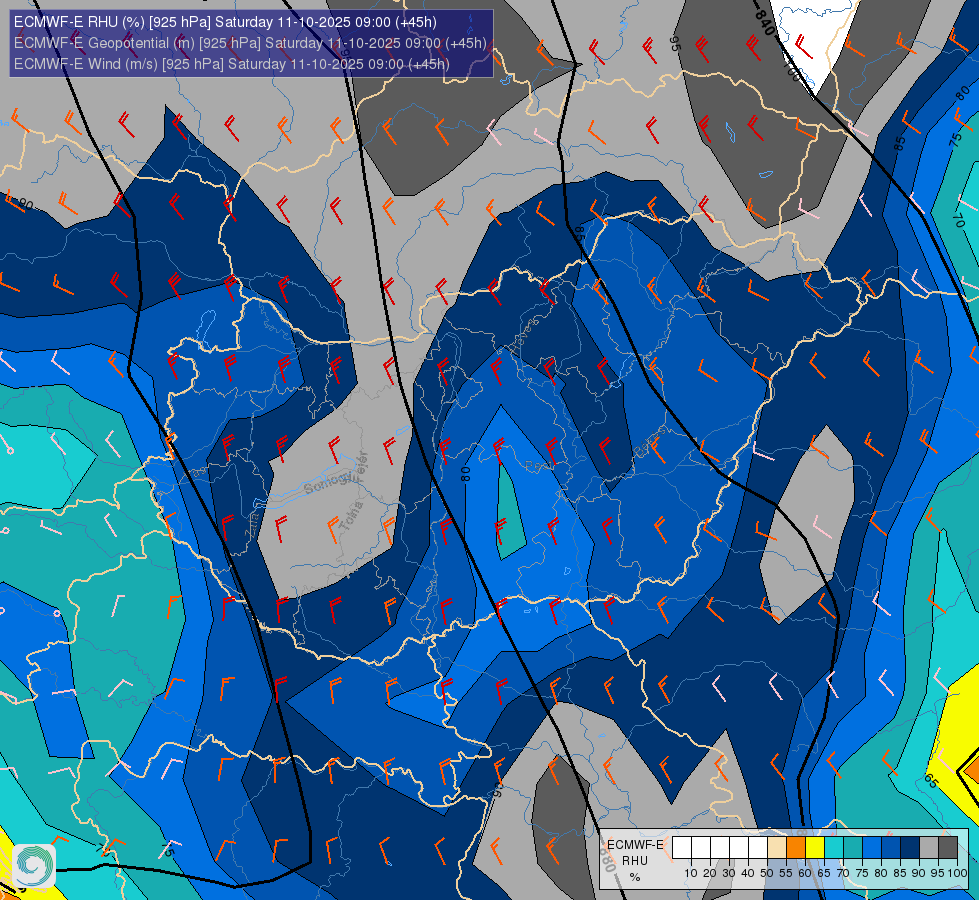This screenshot has width=979, height=900.
Task: Select the yellow 60–65% legend swatch
Action: point(815,847)
